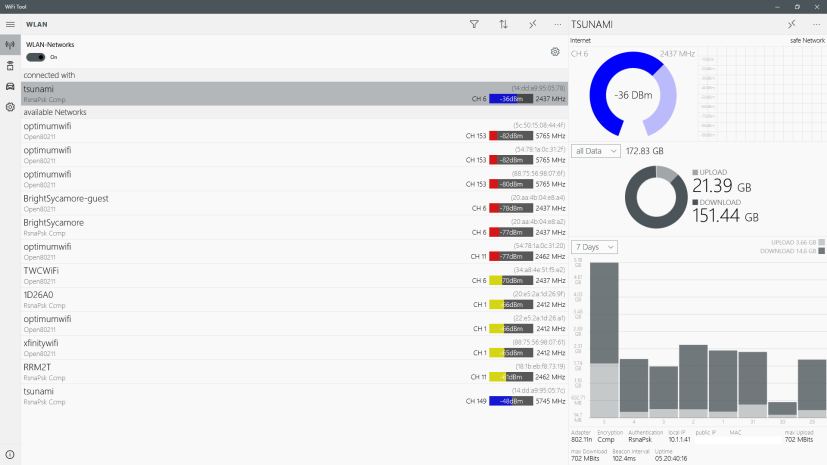Viewport: 827px width, 465px height.
Task: Select the xfinitywifi network row
Action: coord(294,348)
